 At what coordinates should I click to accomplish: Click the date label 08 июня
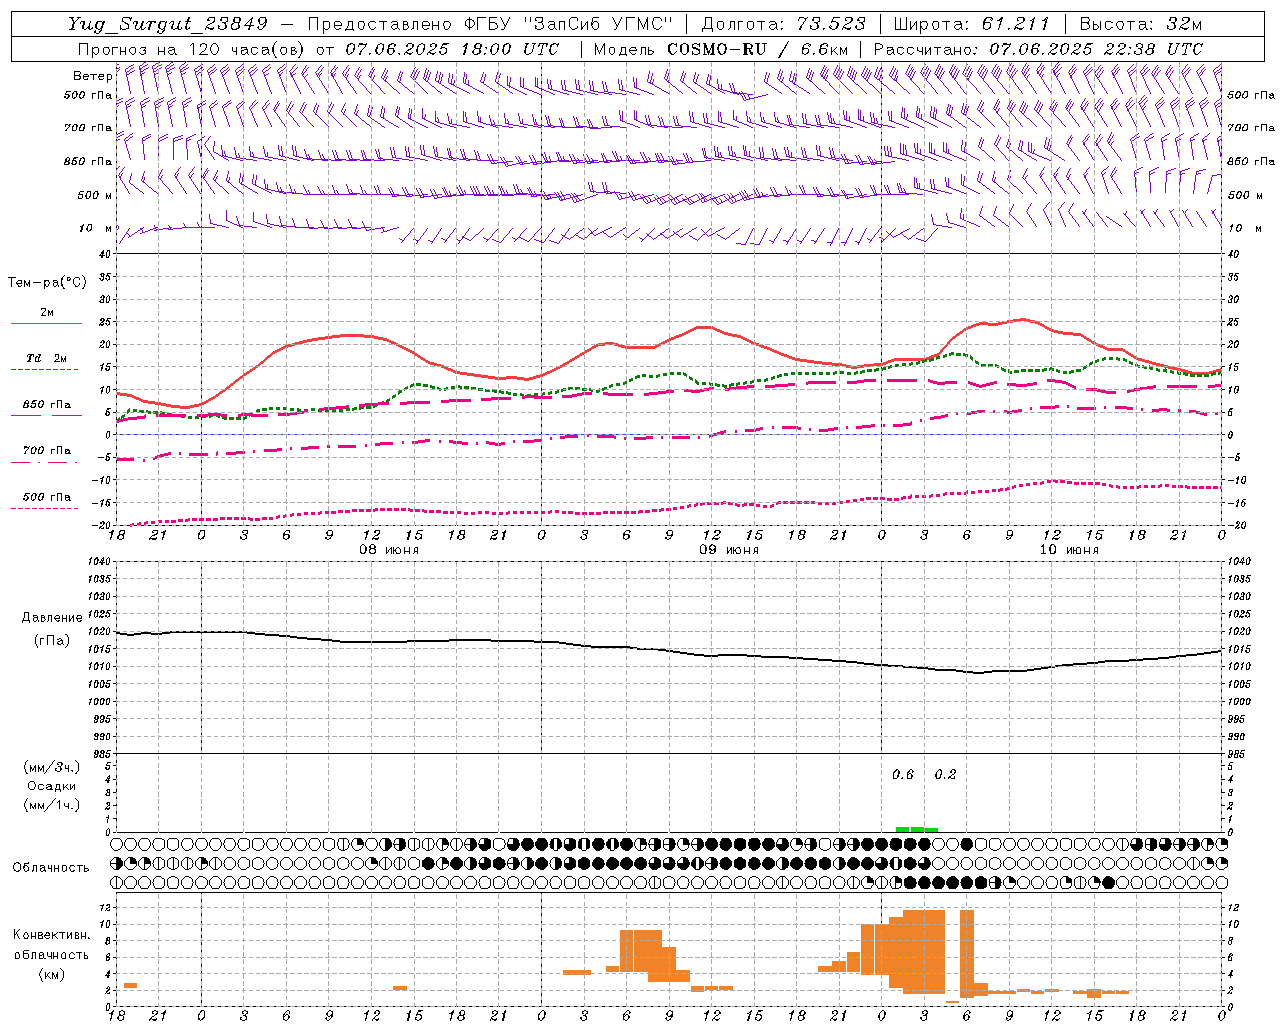(x=389, y=550)
